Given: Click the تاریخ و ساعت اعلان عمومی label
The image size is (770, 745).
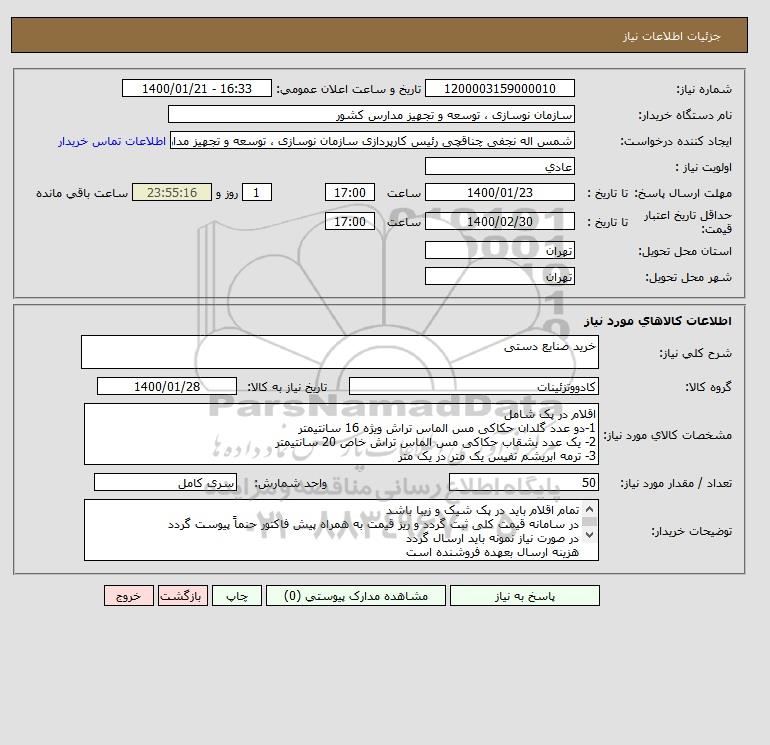Looking at the screenshot, I should tap(349, 89).
